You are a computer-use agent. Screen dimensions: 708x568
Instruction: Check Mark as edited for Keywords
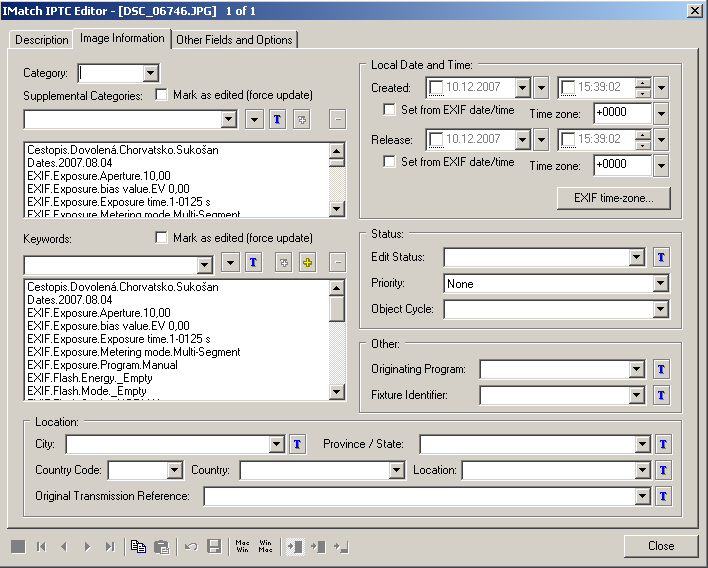(x=161, y=237)
